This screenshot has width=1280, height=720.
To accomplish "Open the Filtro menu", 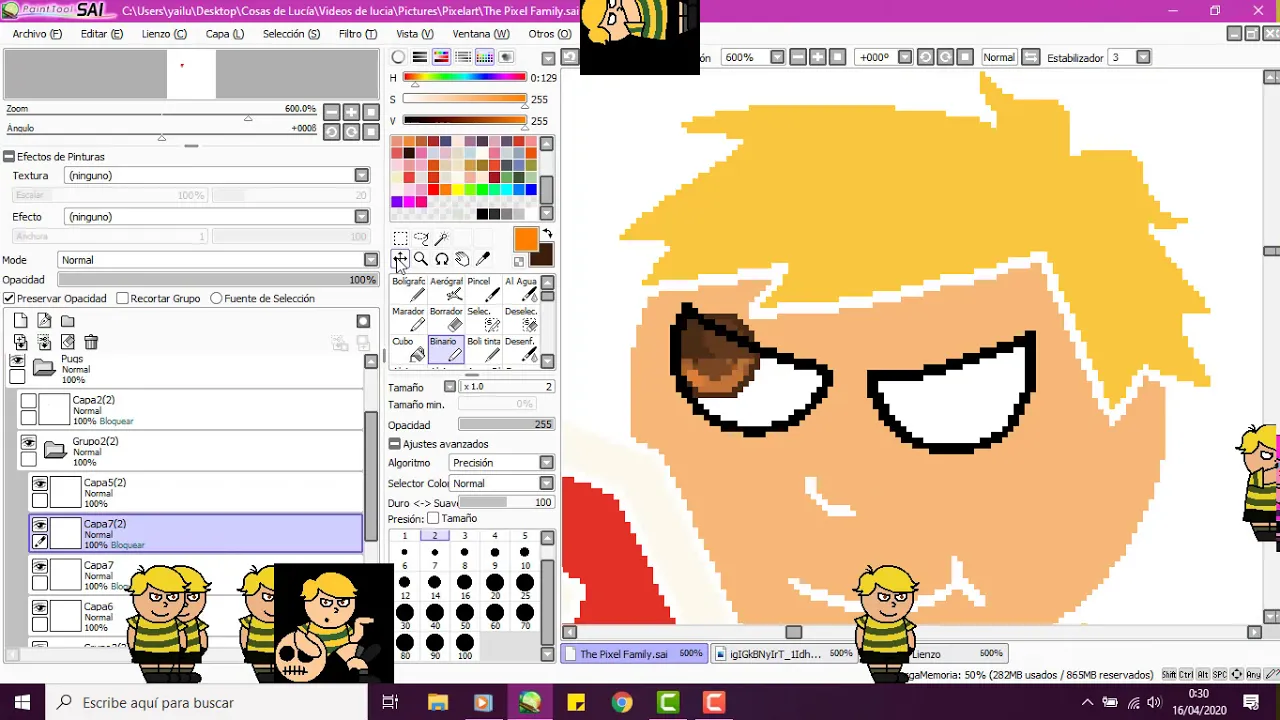I will pyautogui.click(x=358, y=34).
